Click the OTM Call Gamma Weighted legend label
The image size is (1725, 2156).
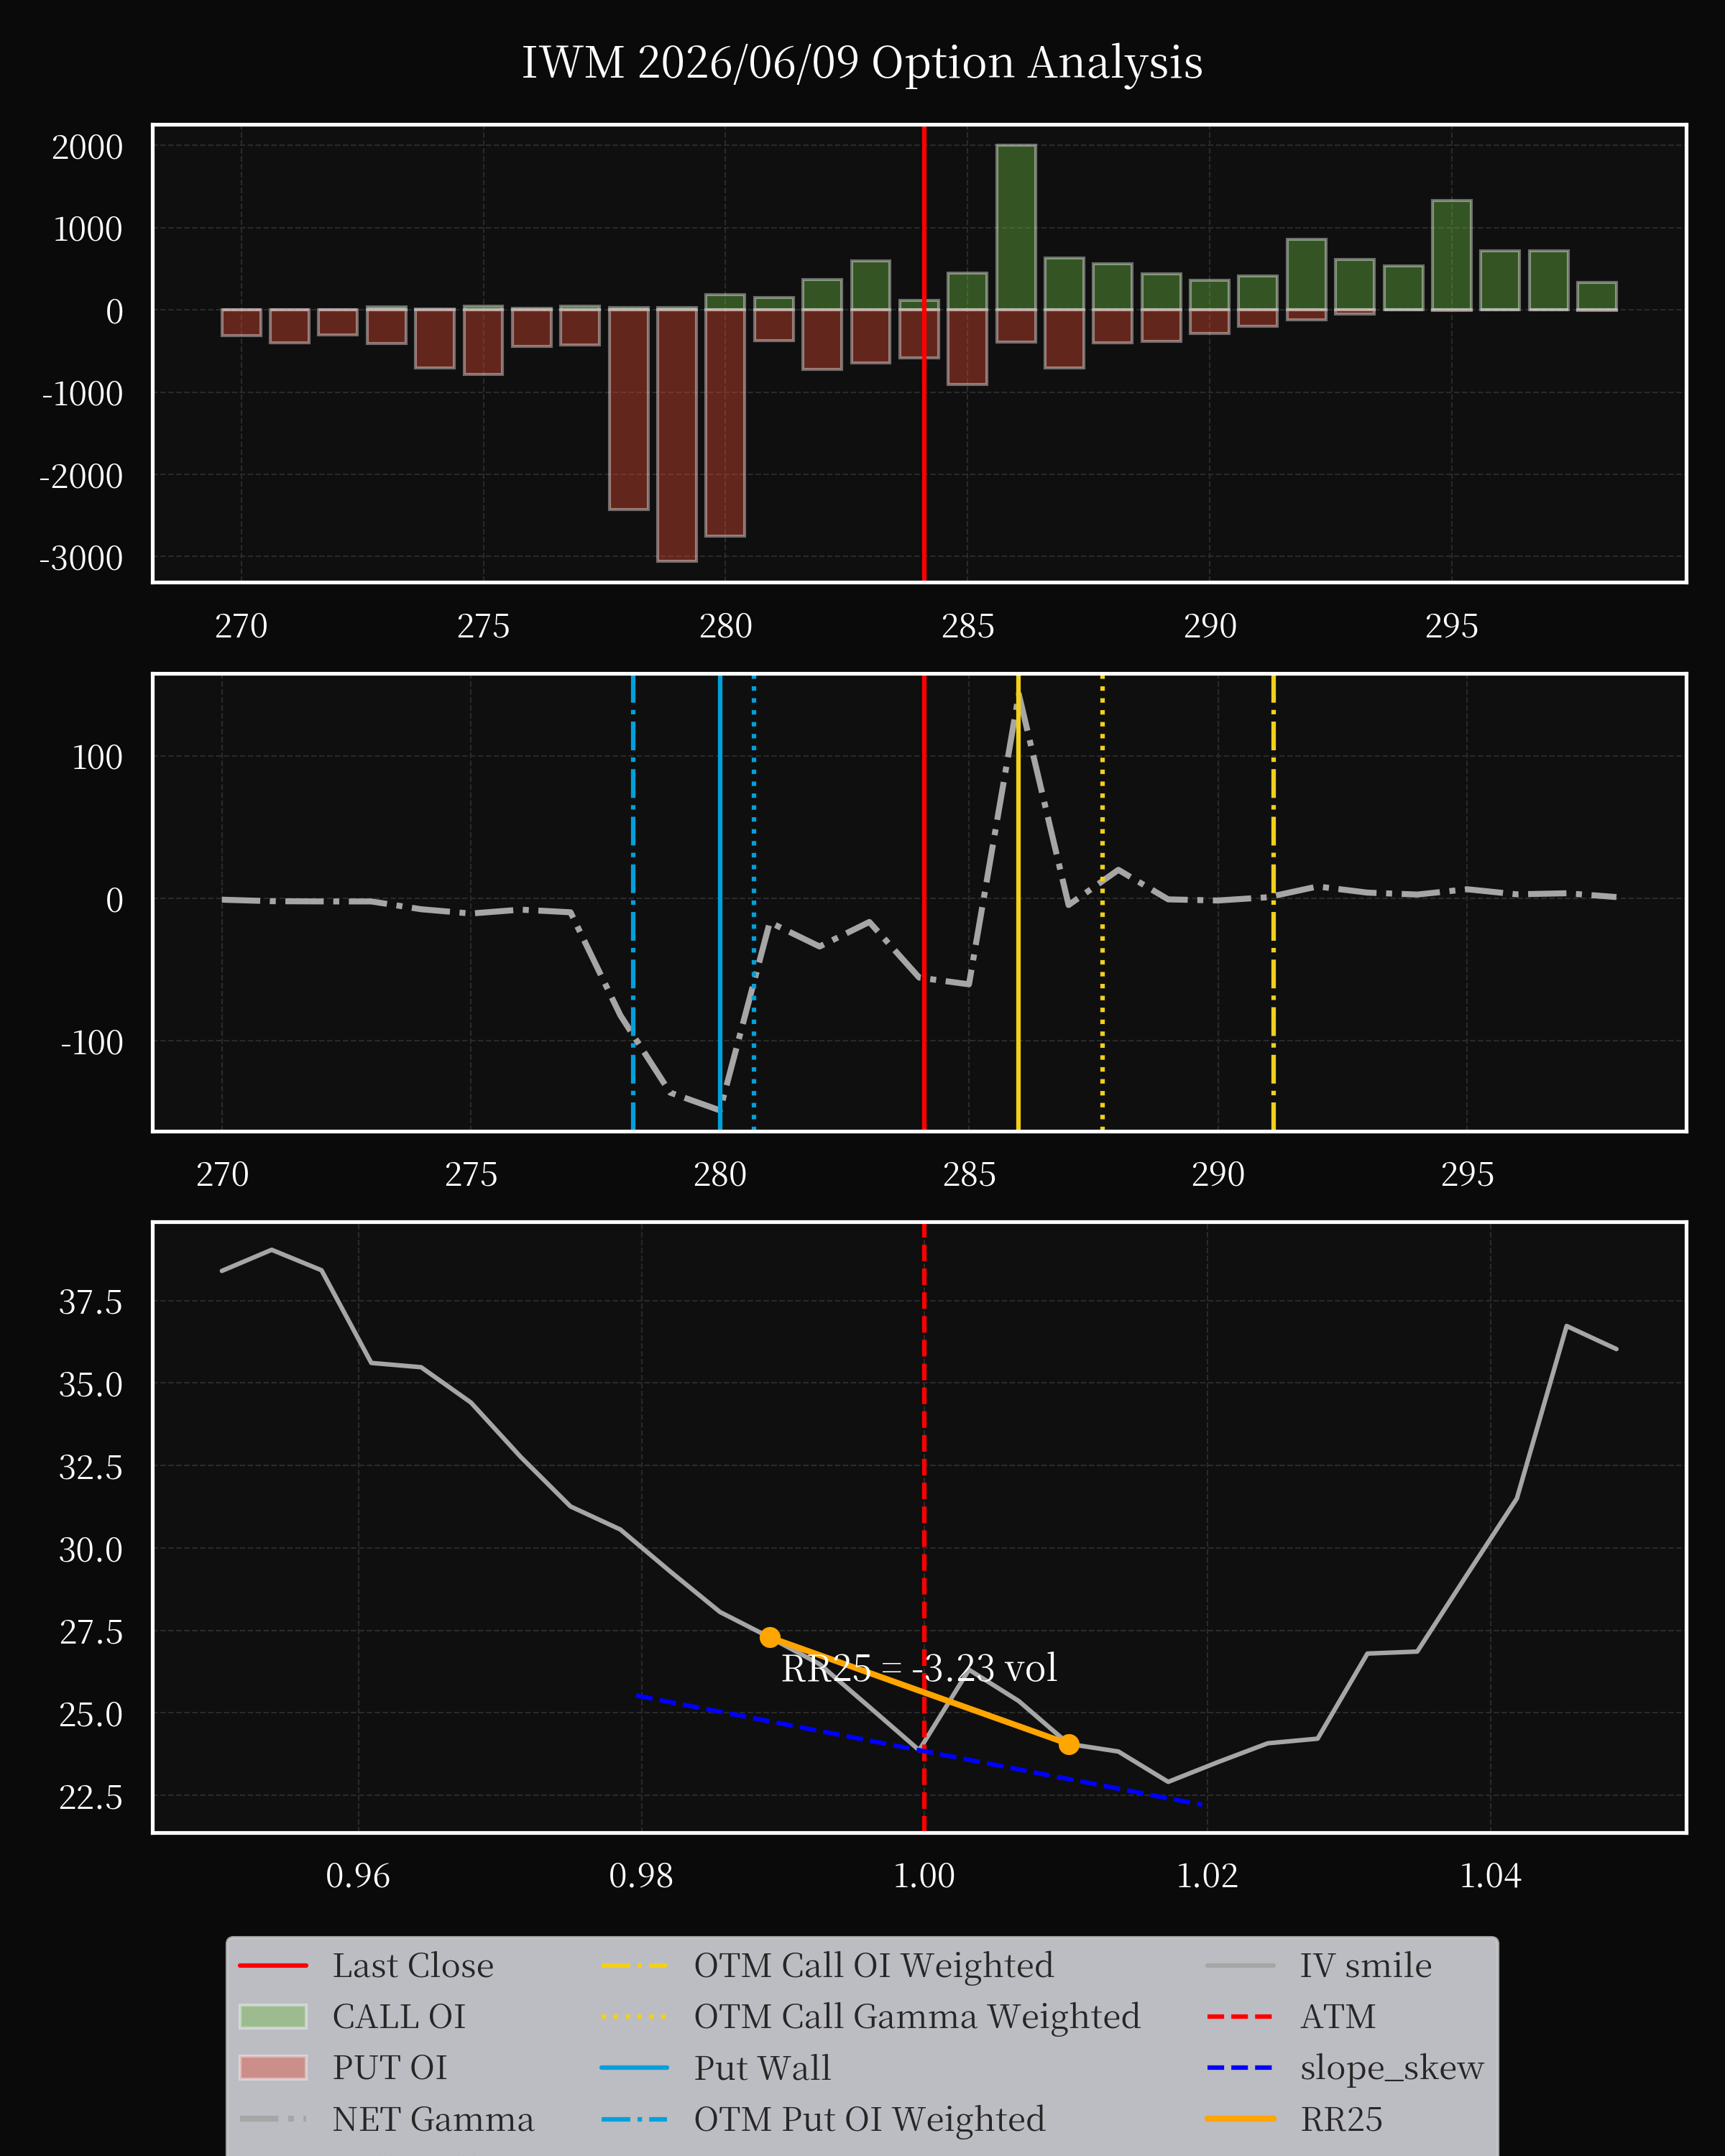tap(917, 2017)
